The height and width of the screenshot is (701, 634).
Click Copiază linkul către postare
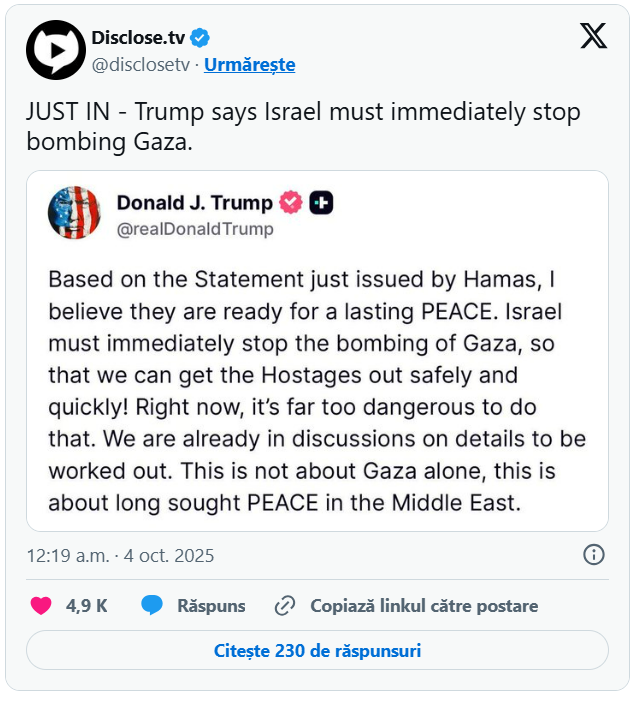click(424, 605)
